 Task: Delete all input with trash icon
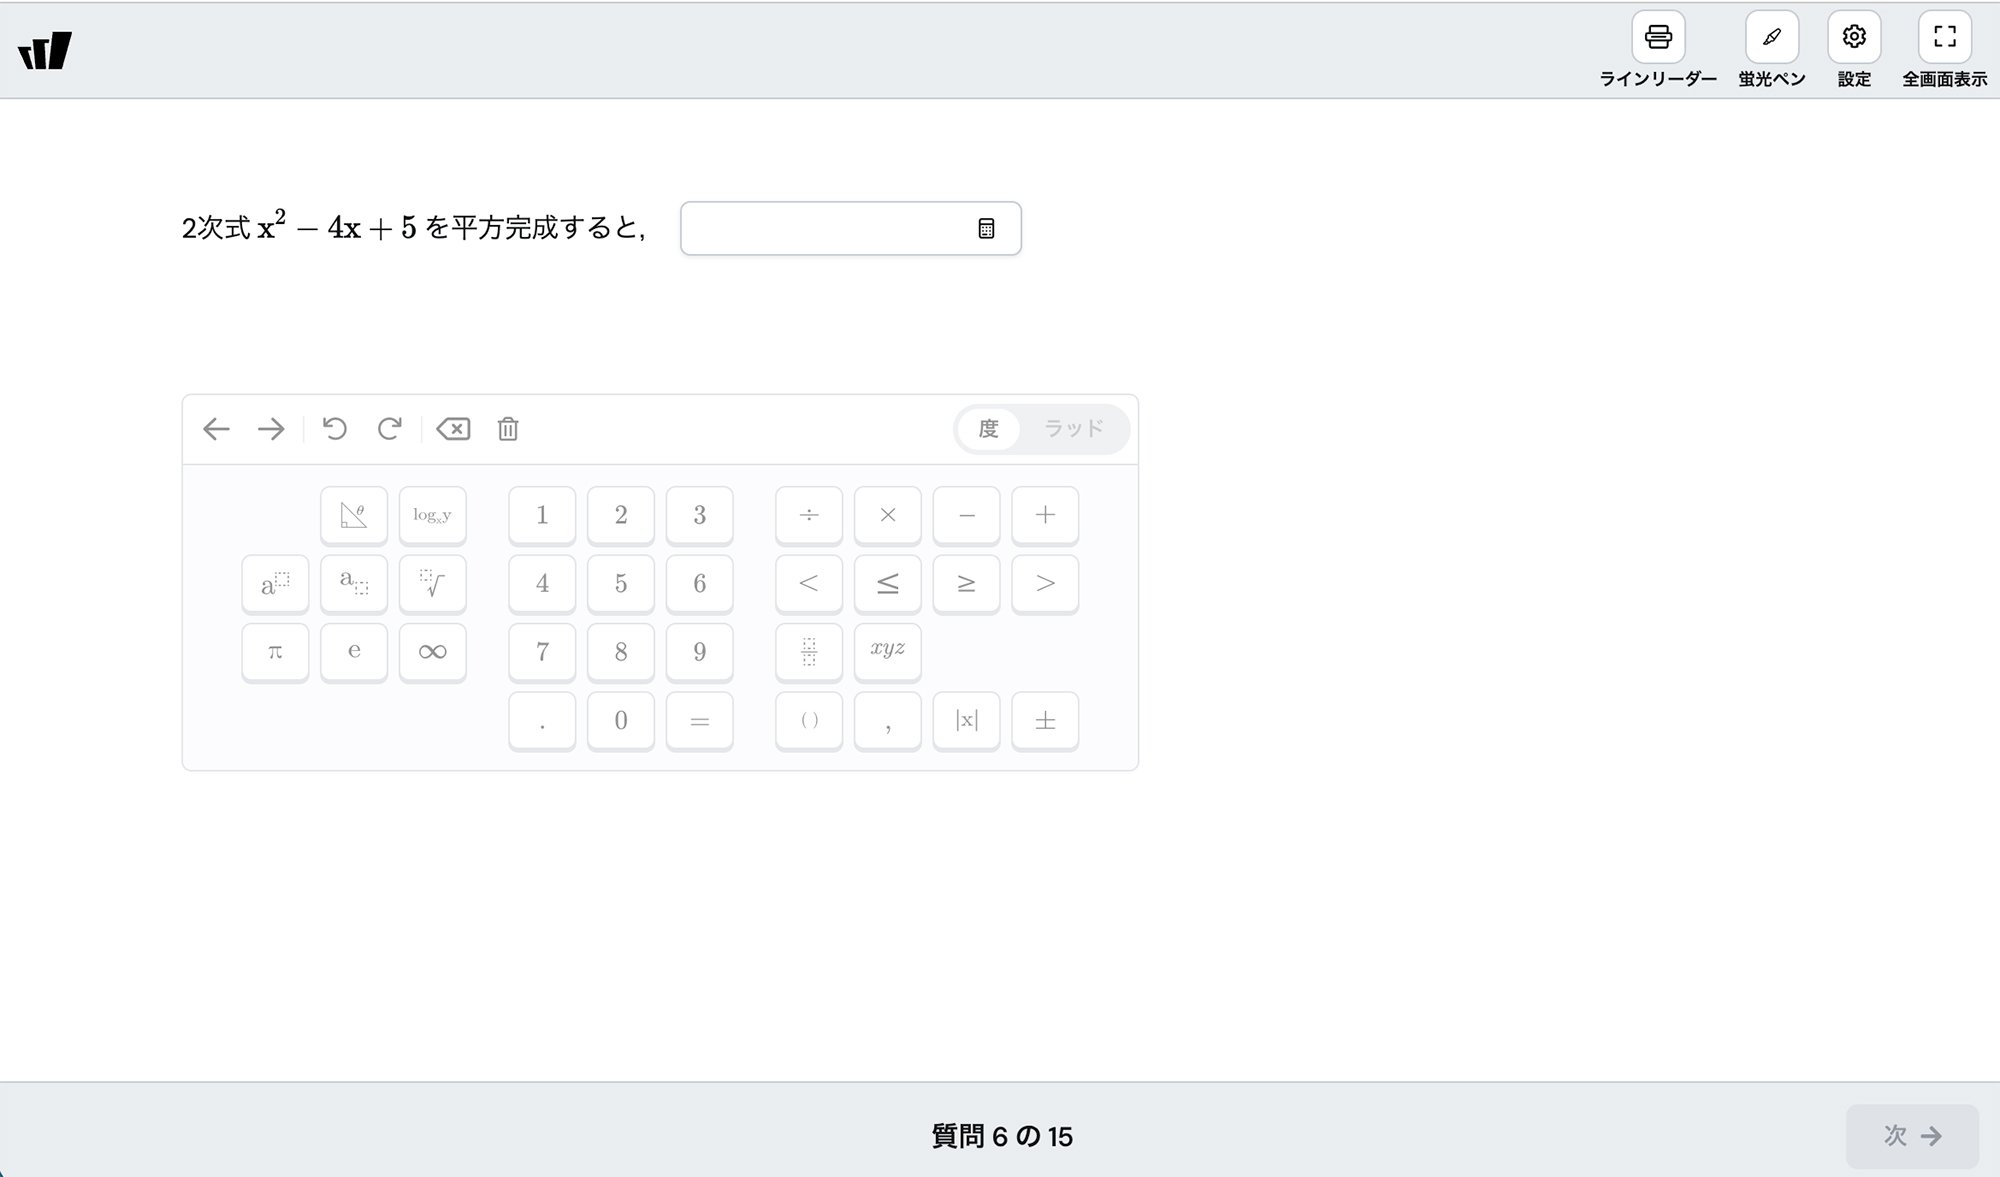[508, 429]
